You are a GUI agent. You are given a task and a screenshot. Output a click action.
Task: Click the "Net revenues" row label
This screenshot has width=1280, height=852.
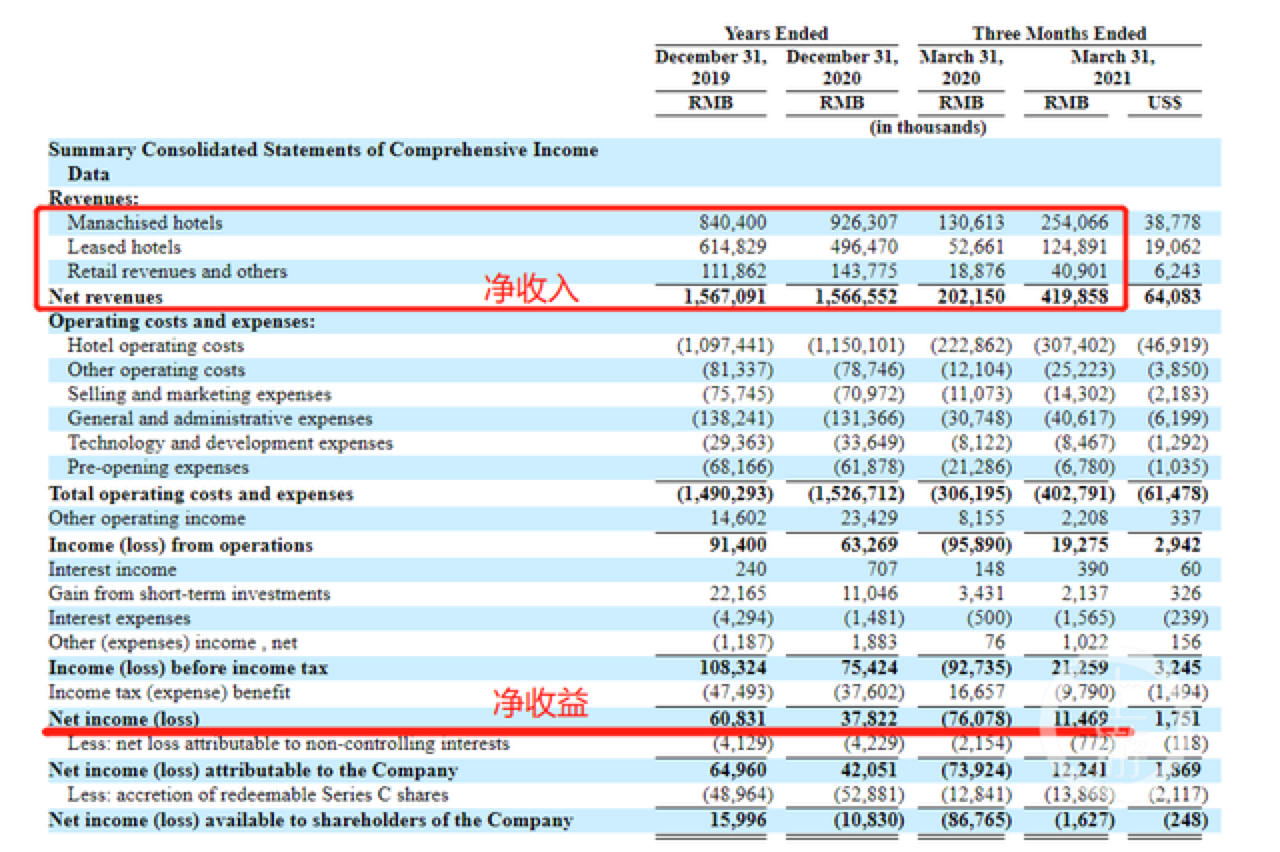click(106, 297)
